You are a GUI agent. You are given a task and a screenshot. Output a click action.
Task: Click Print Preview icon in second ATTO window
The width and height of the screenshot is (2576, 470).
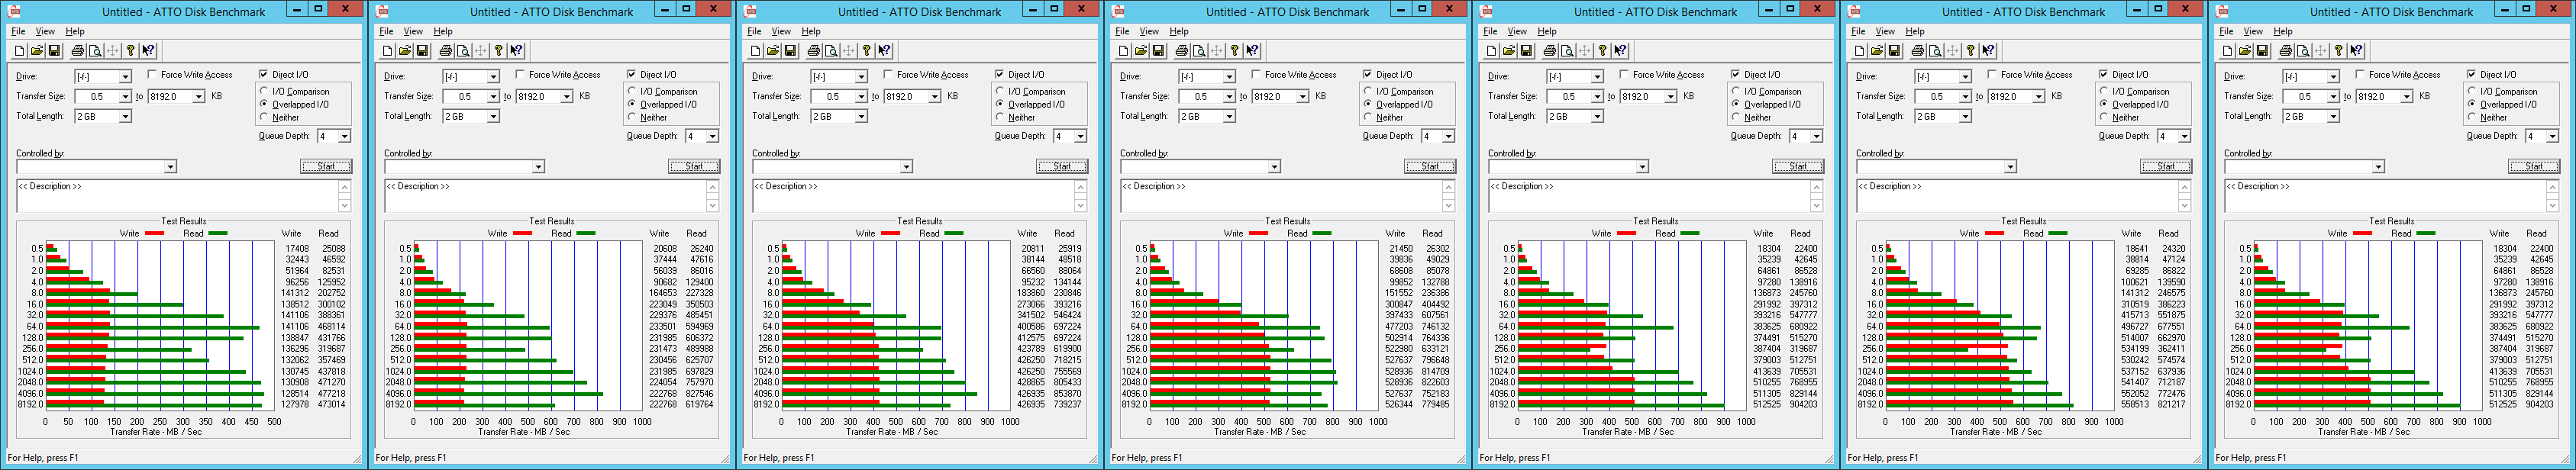pos(463,51)
